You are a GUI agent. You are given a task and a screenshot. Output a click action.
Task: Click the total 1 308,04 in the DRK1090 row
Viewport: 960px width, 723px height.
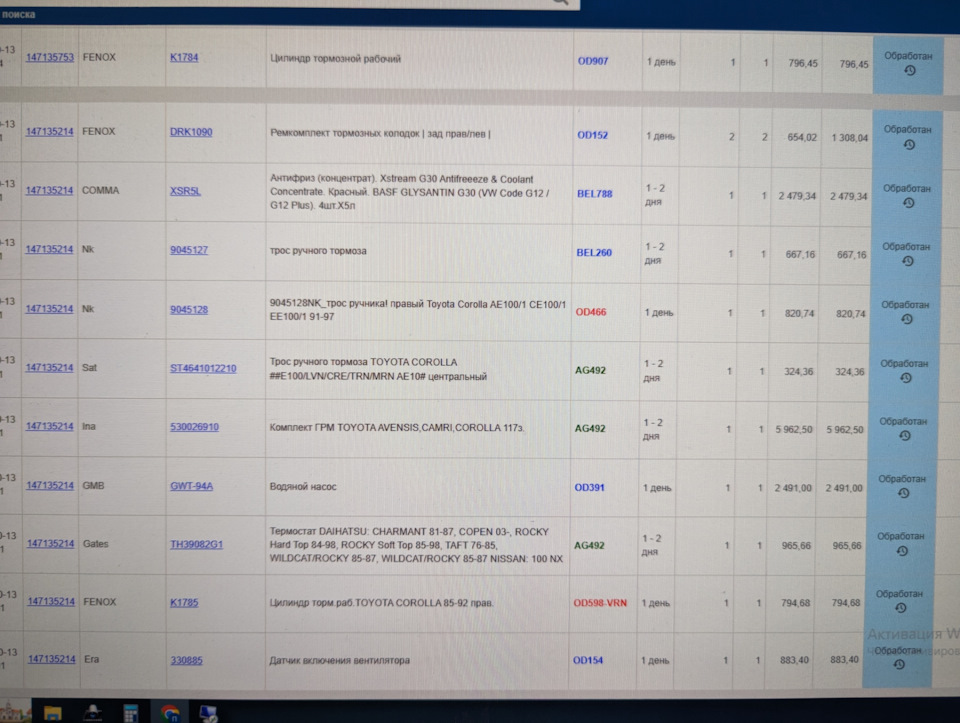coord(850,138)
